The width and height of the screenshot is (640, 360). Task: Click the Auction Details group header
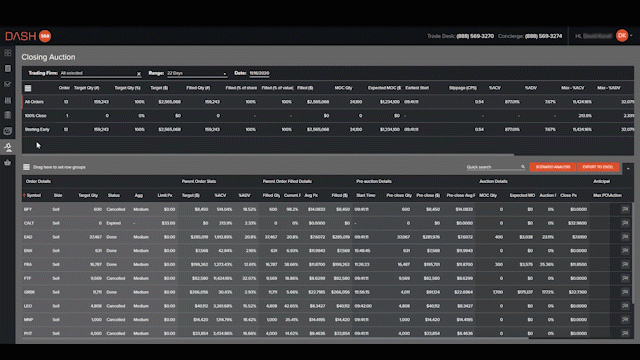click(x=493, y=181)
